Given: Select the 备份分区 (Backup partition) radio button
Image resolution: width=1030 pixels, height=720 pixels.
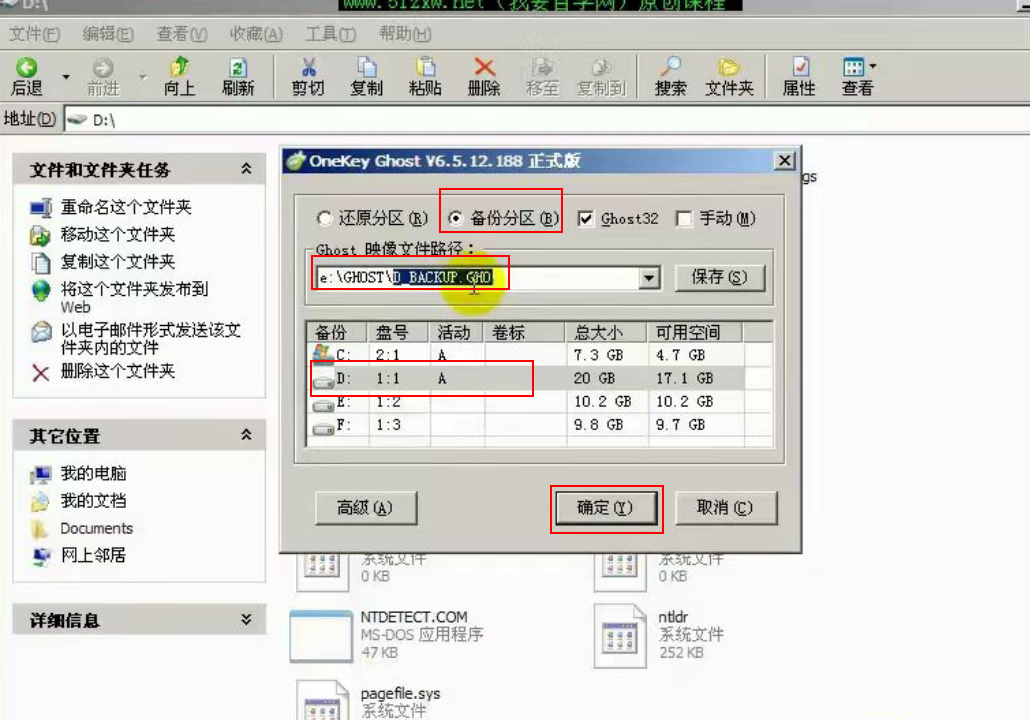Looking at the screenshot, I should tap(455, 218).
